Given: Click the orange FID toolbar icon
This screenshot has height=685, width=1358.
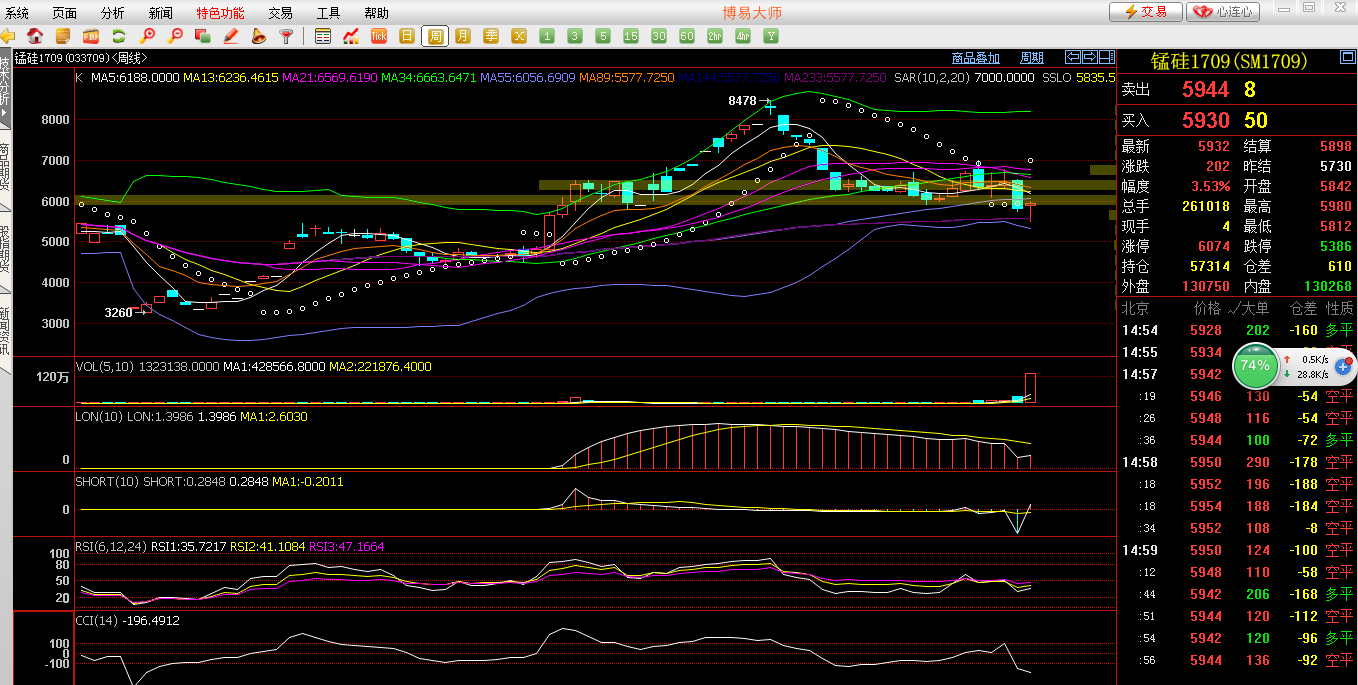Looking at the screenshot, I should (x=91, y=36).
